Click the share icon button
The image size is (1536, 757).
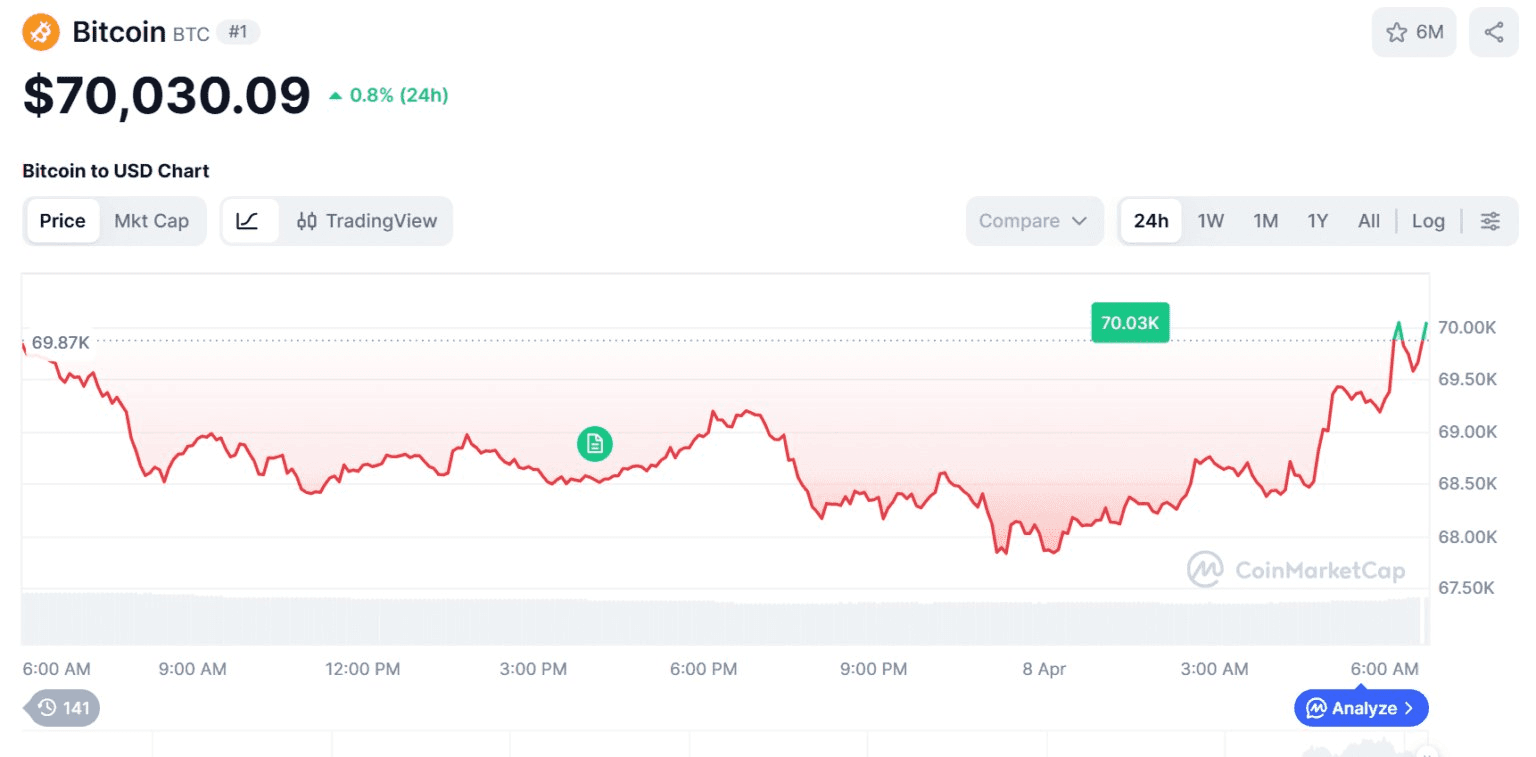(1493, 32)
